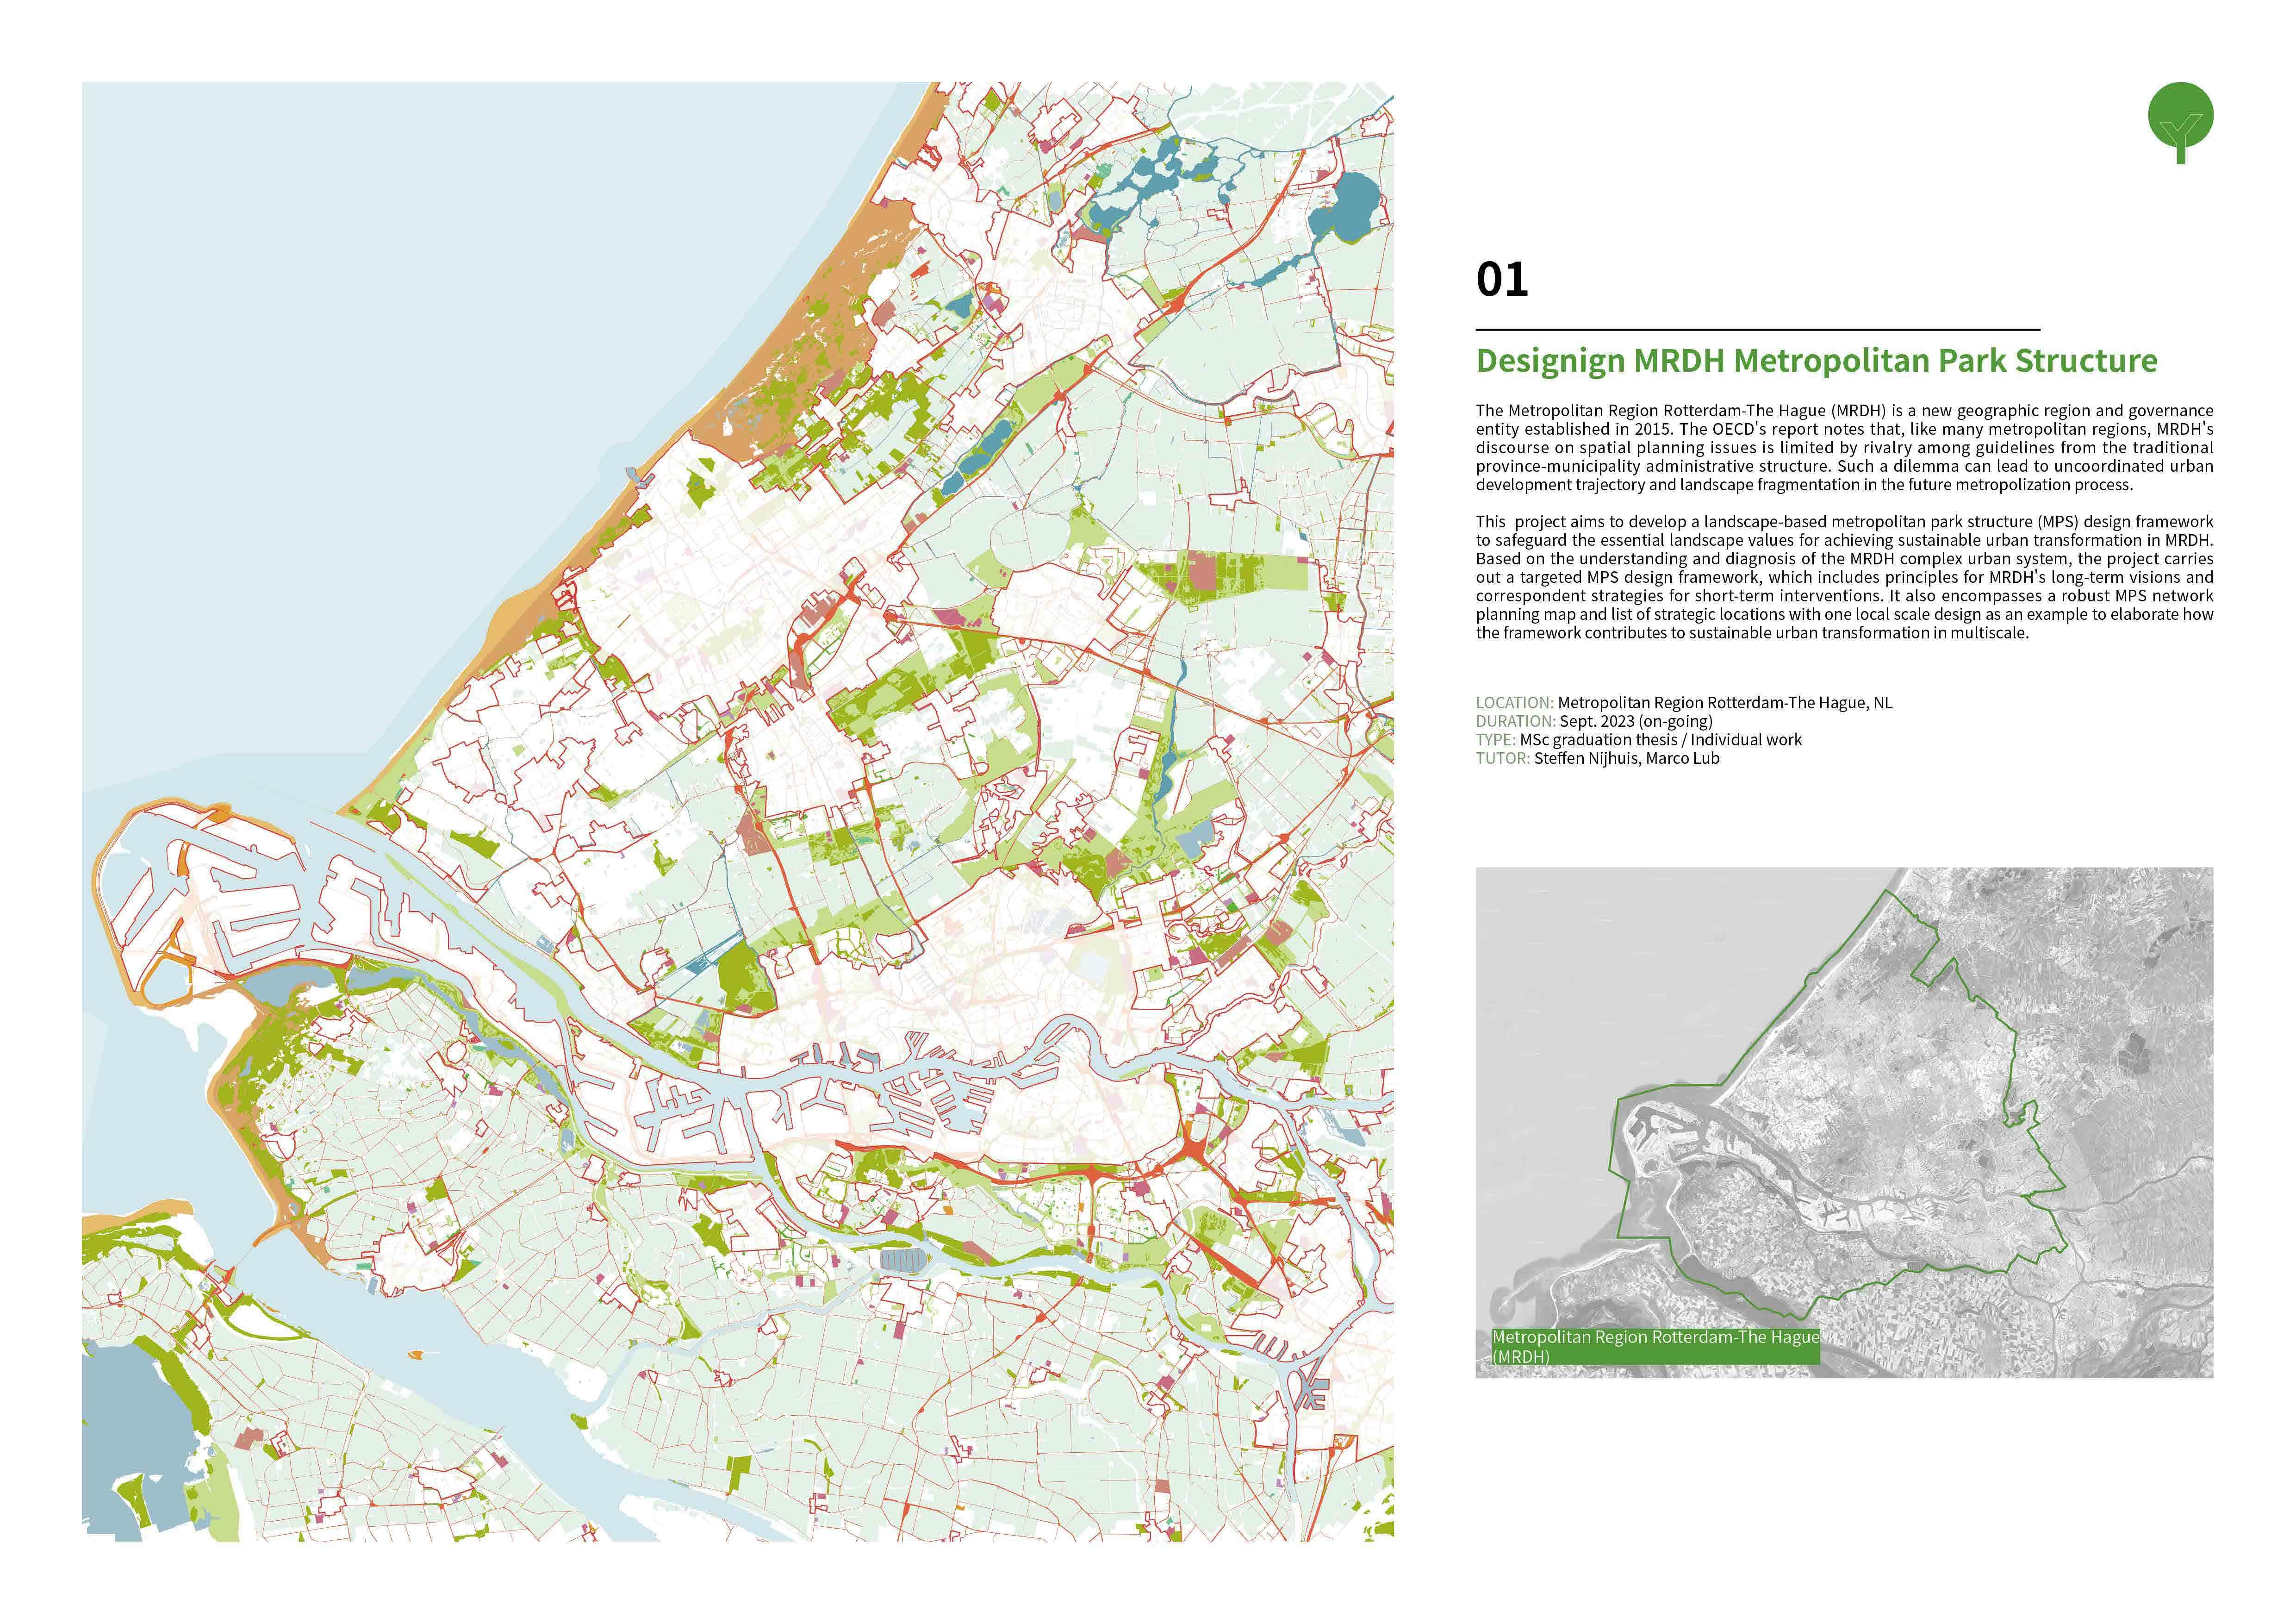Click the 'MSc graduation thesis / Individual work' text
This screenshot has width=2296, height=1624.
pyautogui.click(x=1660, y=740)
